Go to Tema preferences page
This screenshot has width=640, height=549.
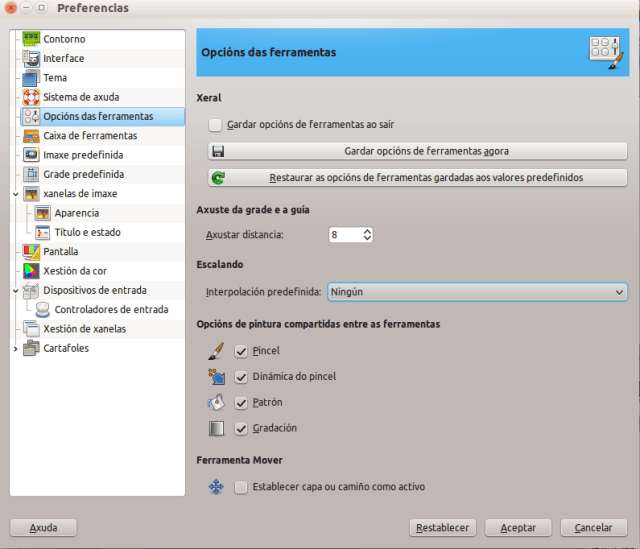click(x=55, y=78)
